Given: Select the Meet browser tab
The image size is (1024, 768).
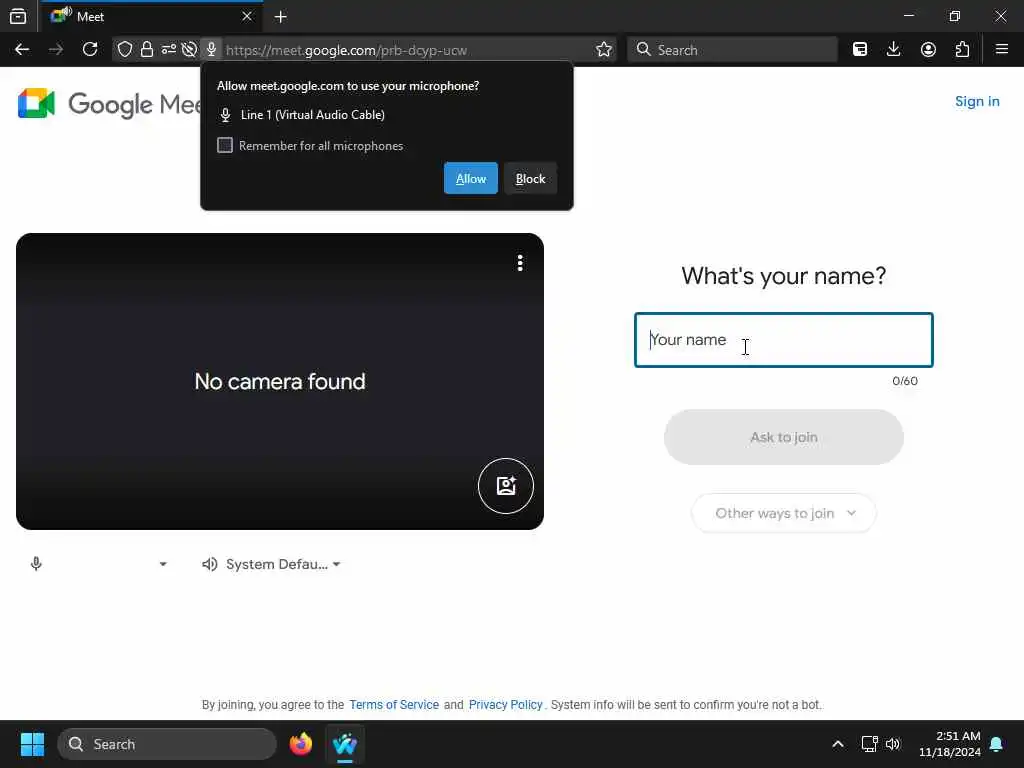Looking at the screenshot, I should [152, 16].
